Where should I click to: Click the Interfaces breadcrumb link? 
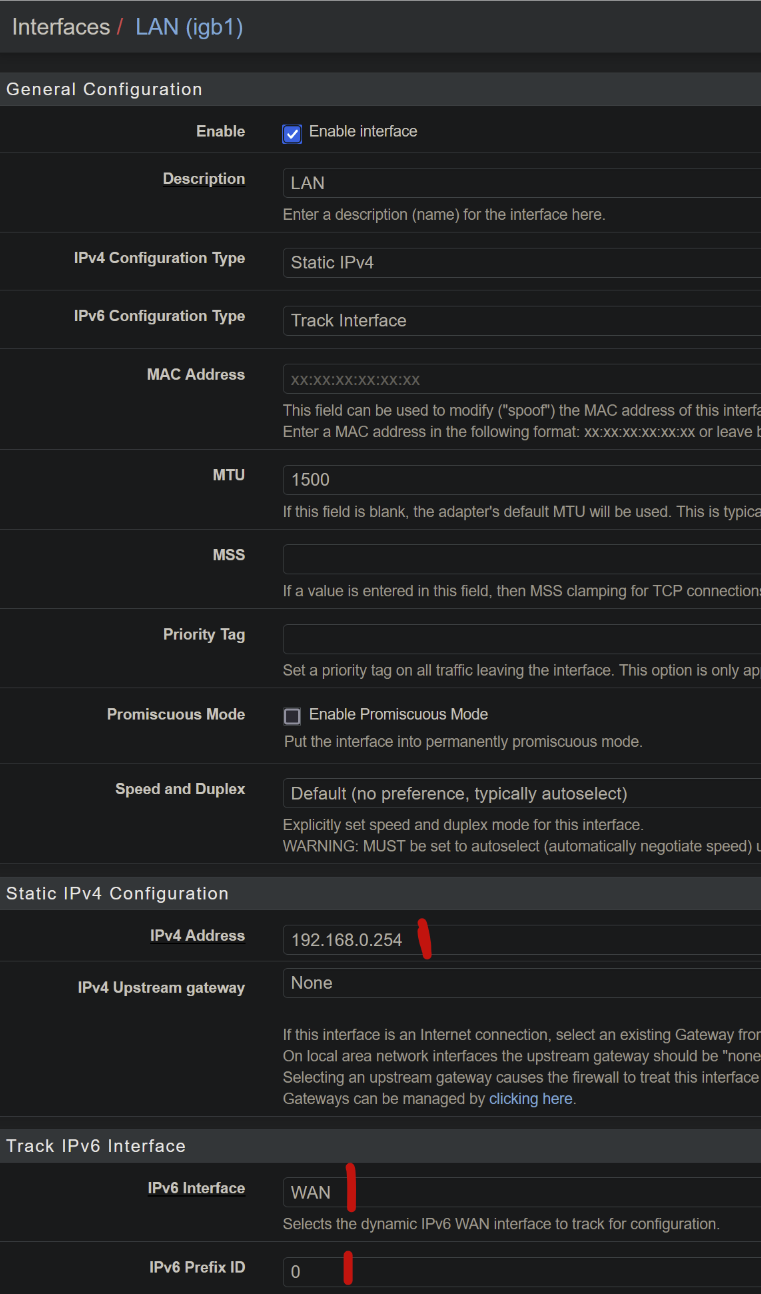[x=61, y=27]
